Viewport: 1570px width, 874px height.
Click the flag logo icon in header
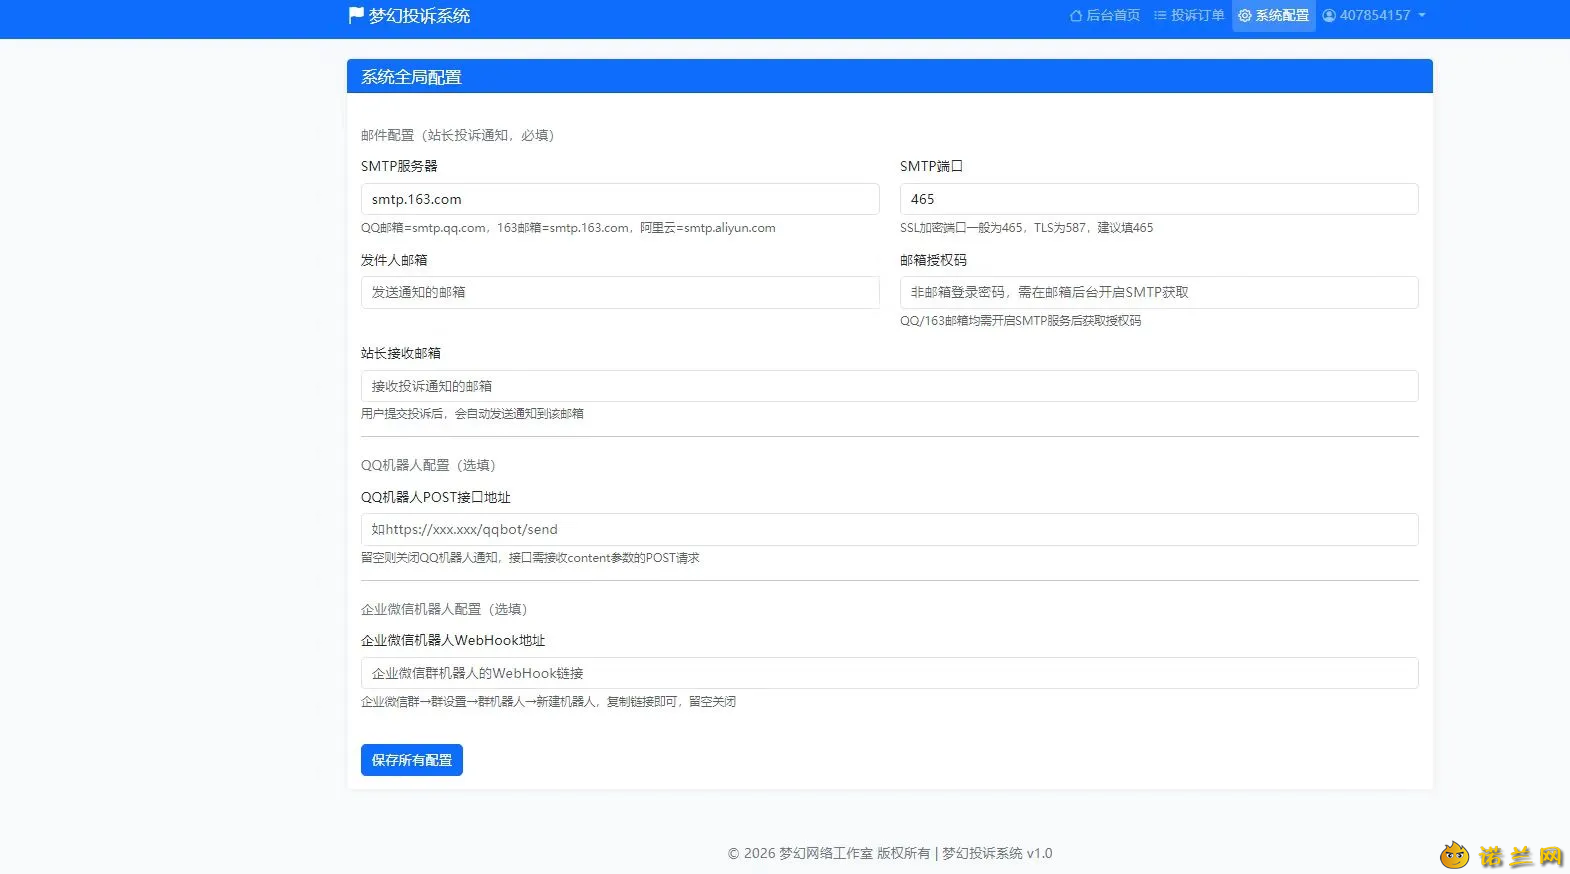tap(356, 15)
